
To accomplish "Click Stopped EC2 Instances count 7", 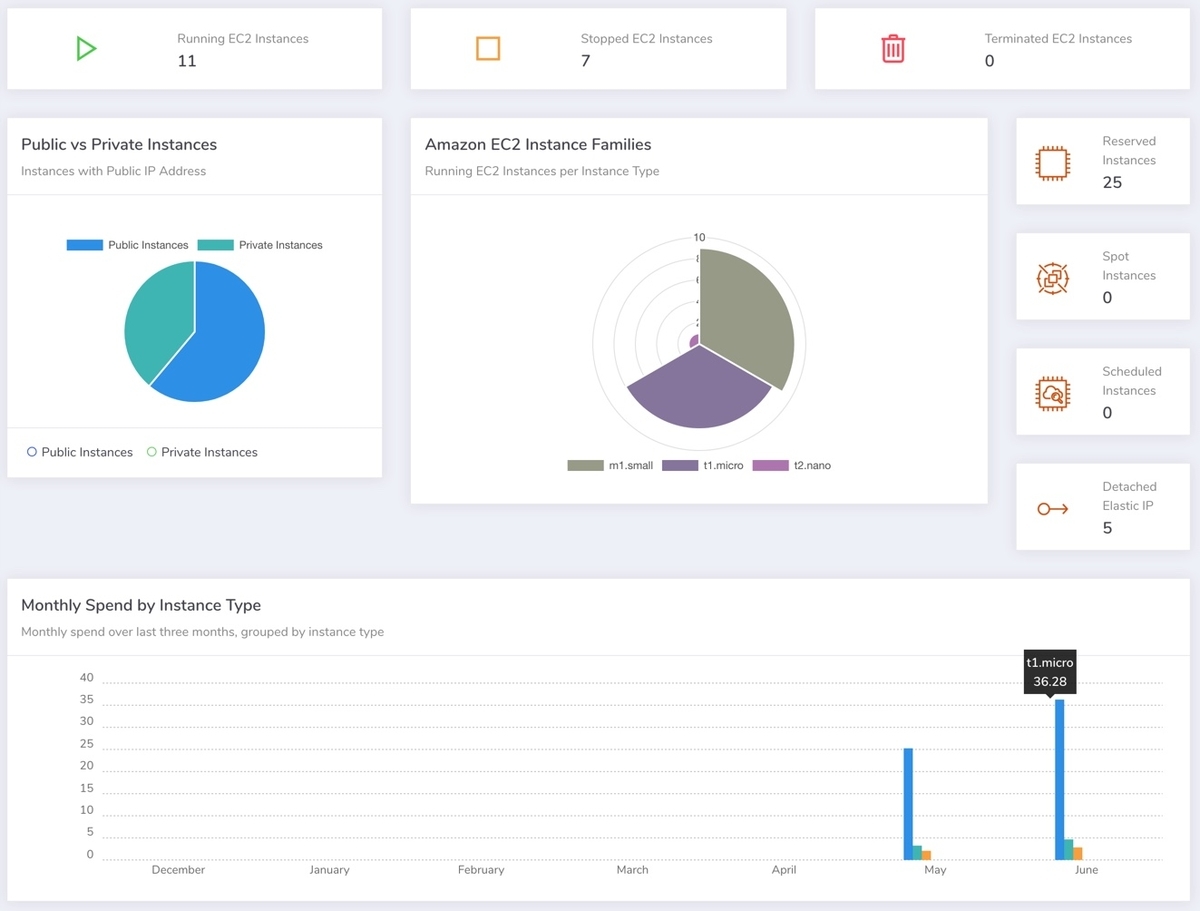I will [585, 61].
